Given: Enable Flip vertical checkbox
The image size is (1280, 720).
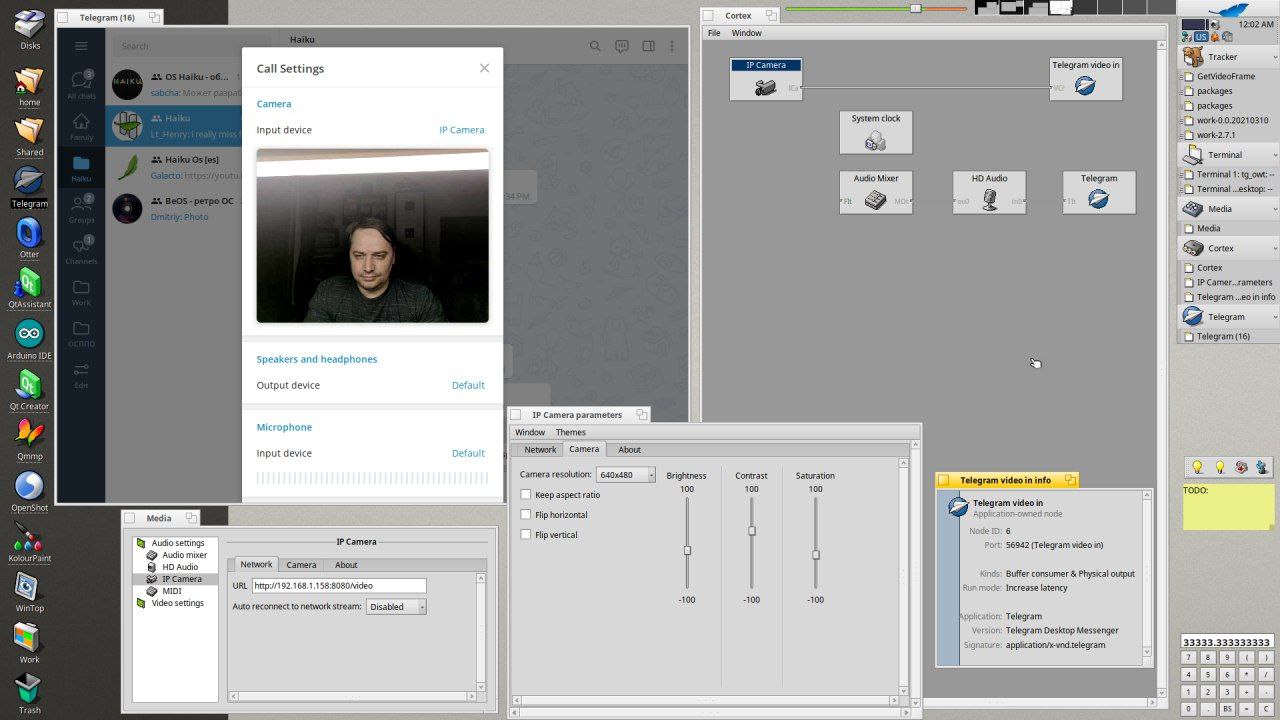Looking at the screenshot, I should click(526, 534).
